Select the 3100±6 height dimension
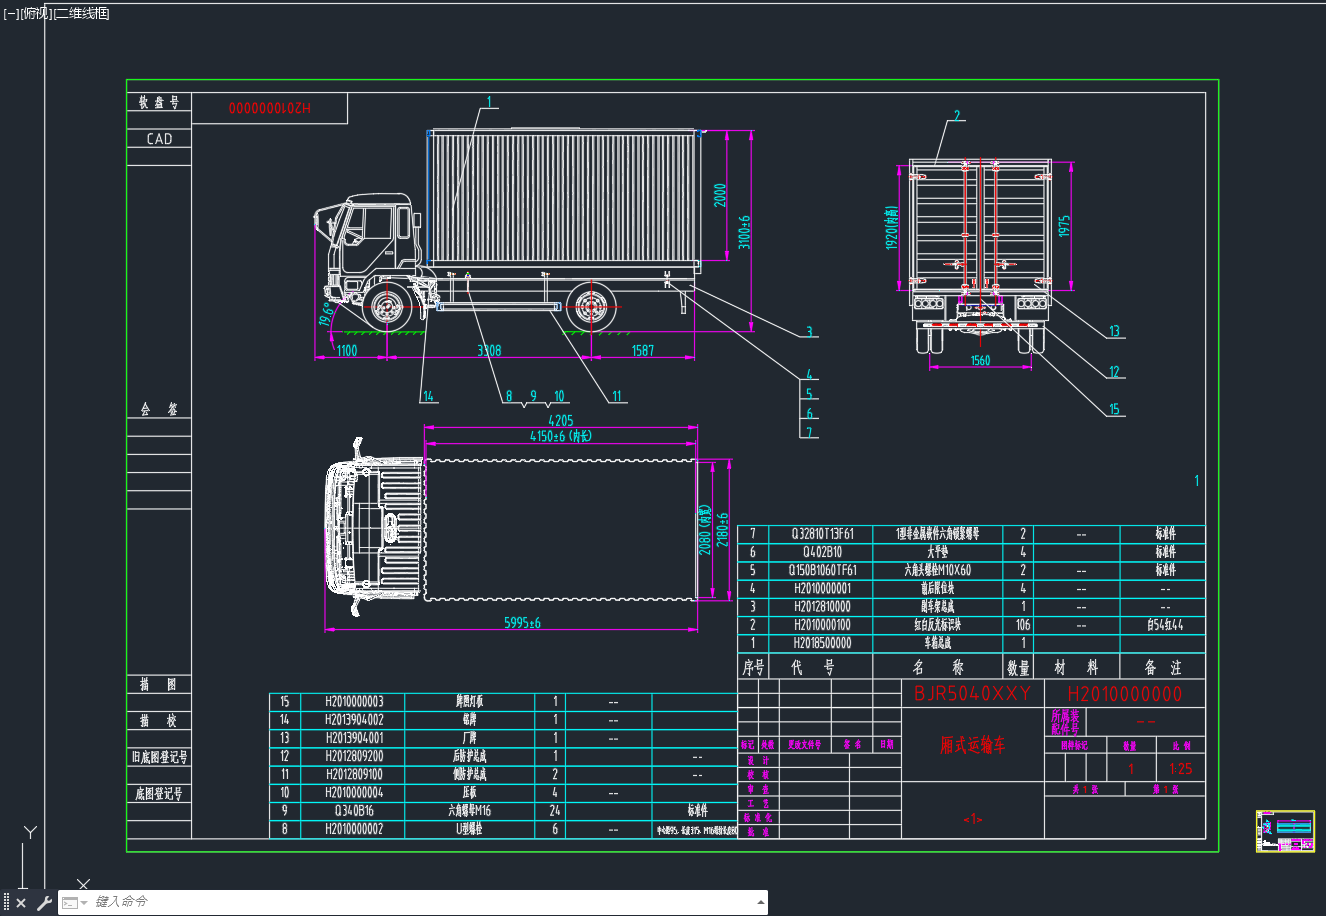The height and width of the screenshot is (916, 1326). tap(745, 232)
